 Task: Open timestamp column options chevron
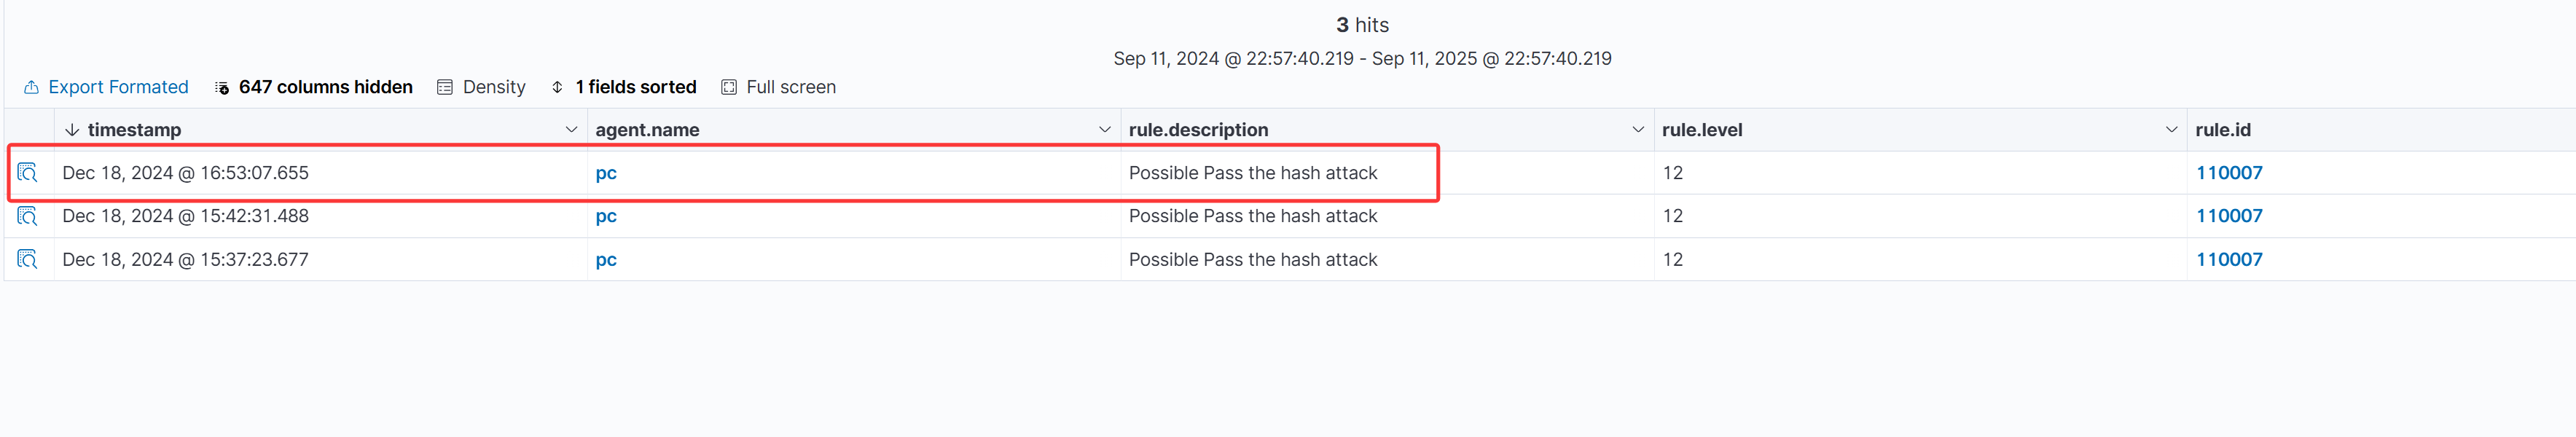571,130
